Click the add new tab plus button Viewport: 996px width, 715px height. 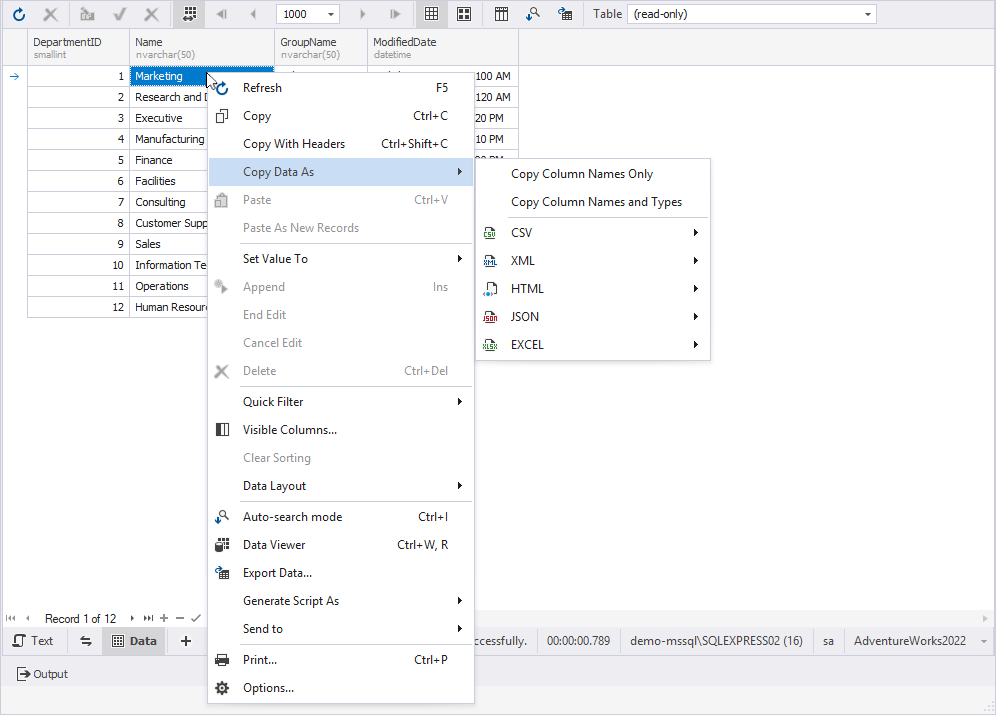coord(185,641)
